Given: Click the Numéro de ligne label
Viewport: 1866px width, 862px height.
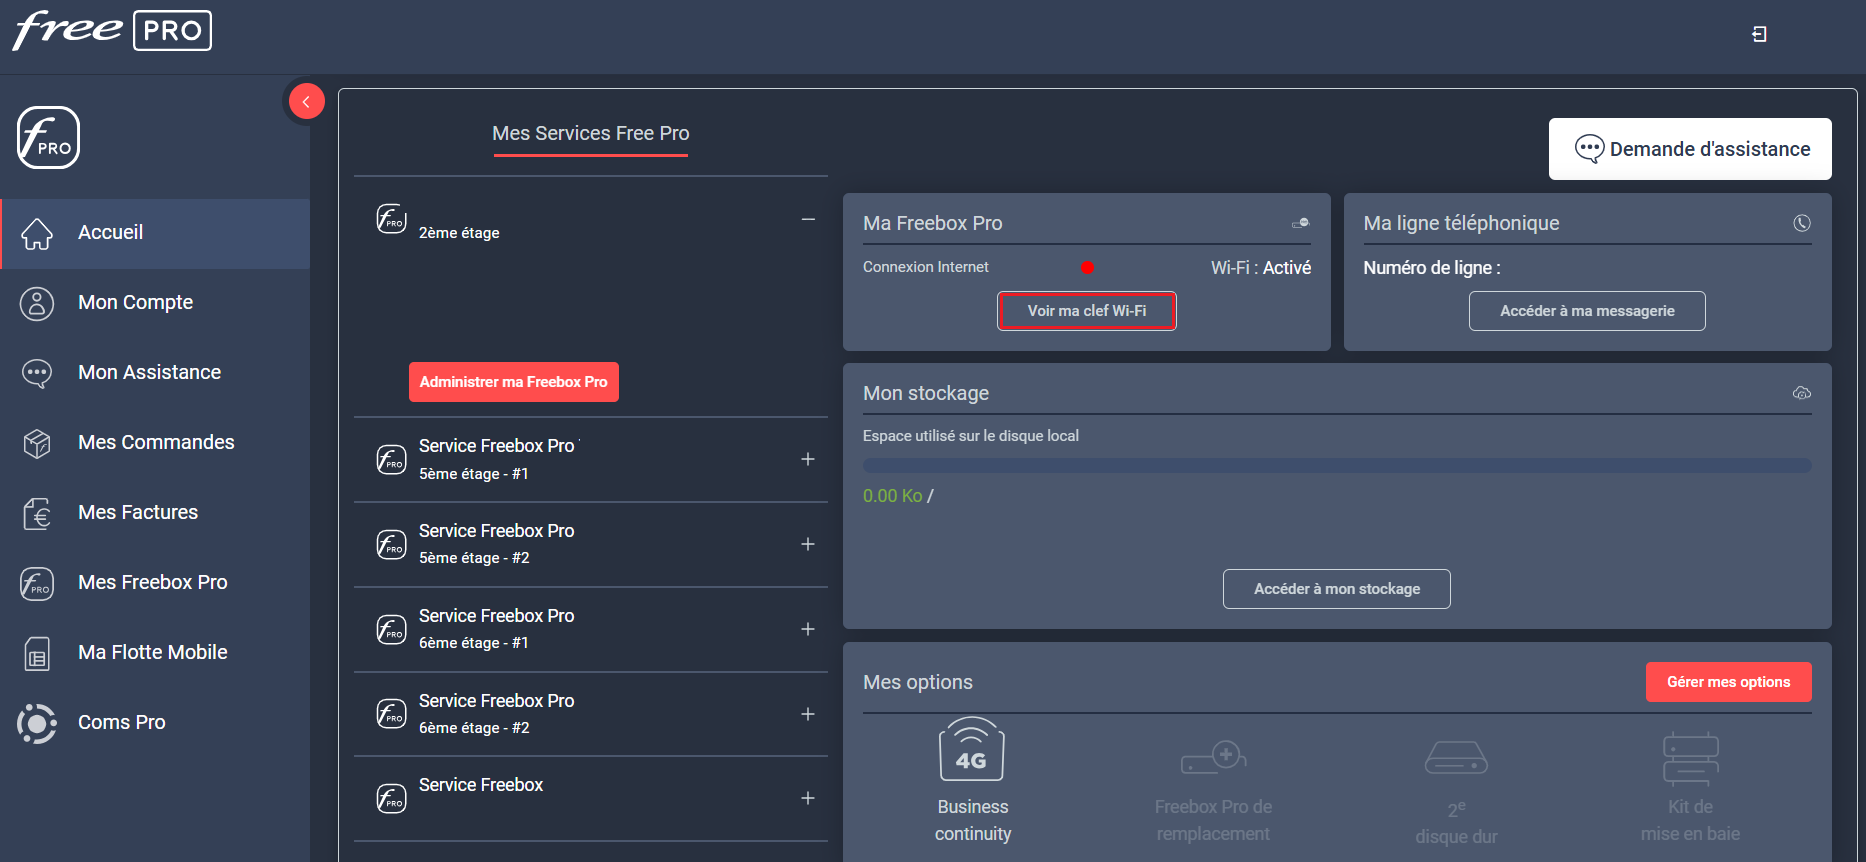Looking at the screenshot, I should pos(1431,268).
